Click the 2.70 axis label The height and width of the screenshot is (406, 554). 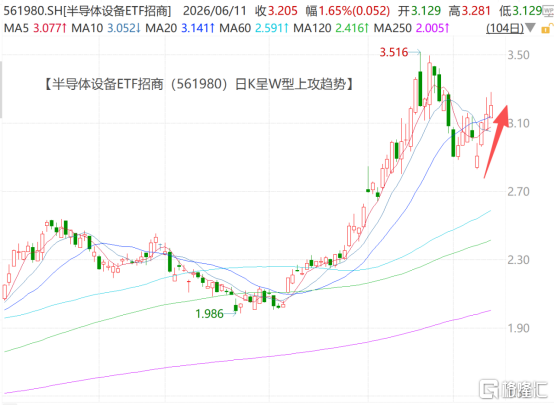tap(518, 192)
